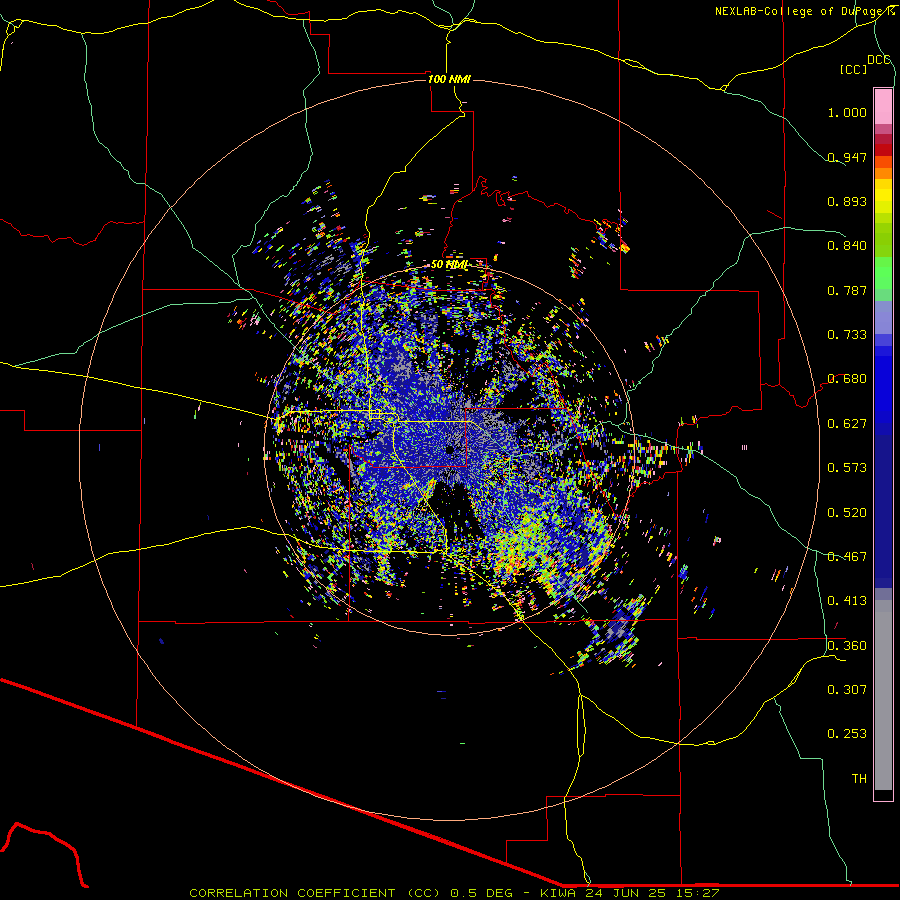Viewport: 900px width, 900px height.
Task: Select the 0.253 scale value
Action: [x=847, y=734]
